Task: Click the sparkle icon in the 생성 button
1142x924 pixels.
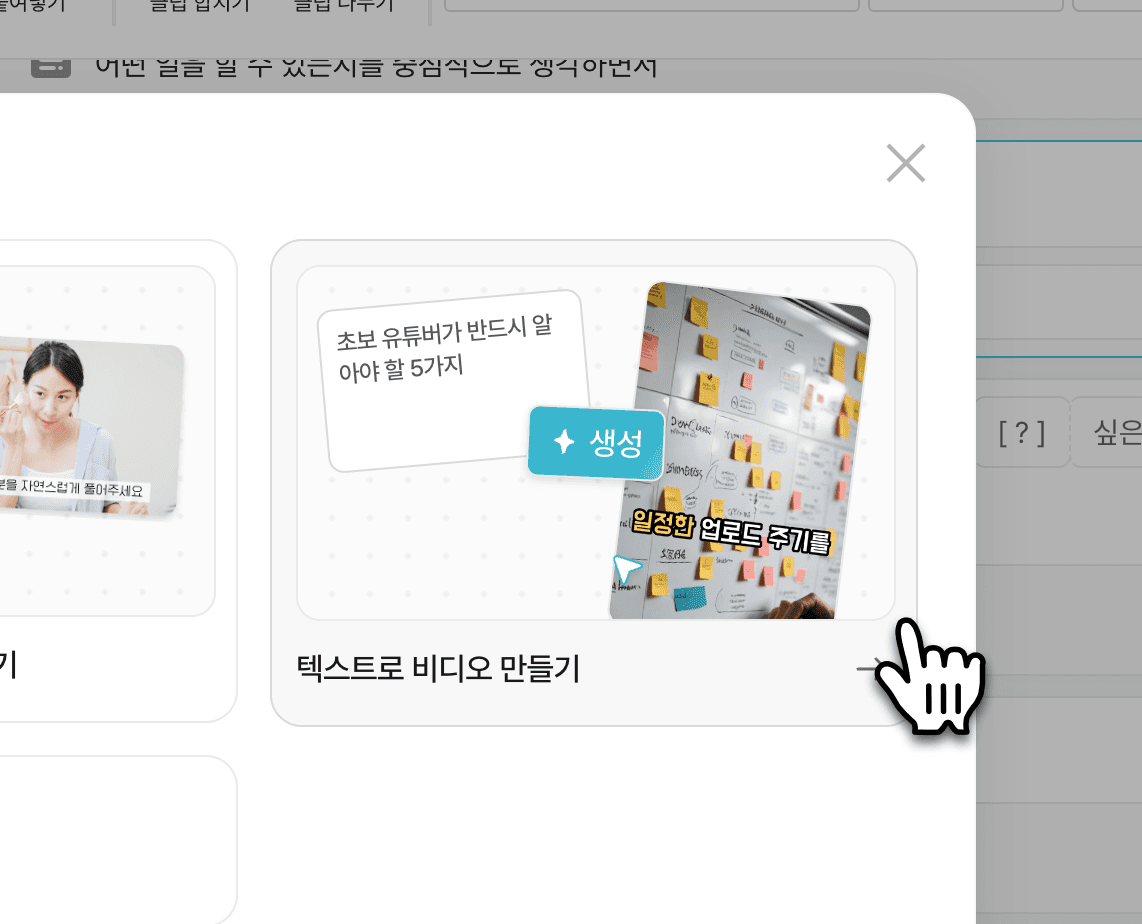Action: coord(564,442)
